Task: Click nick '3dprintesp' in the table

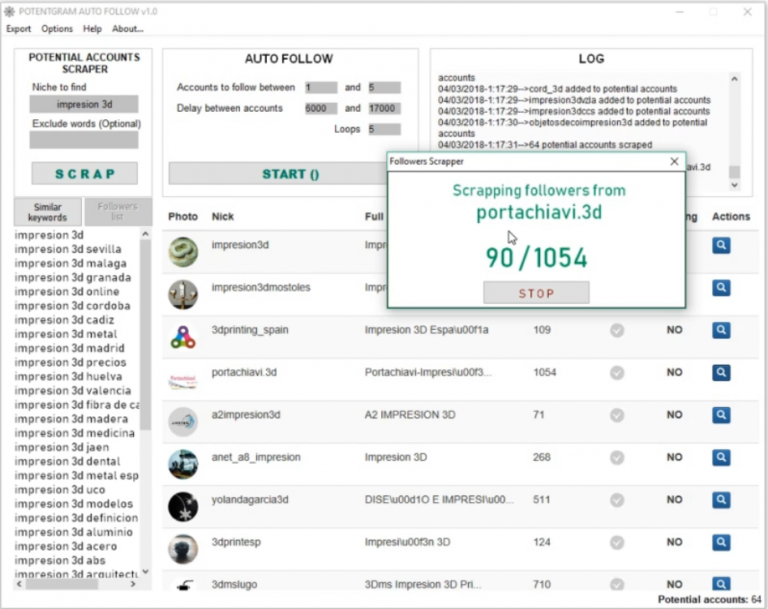Action: (236, 542)
